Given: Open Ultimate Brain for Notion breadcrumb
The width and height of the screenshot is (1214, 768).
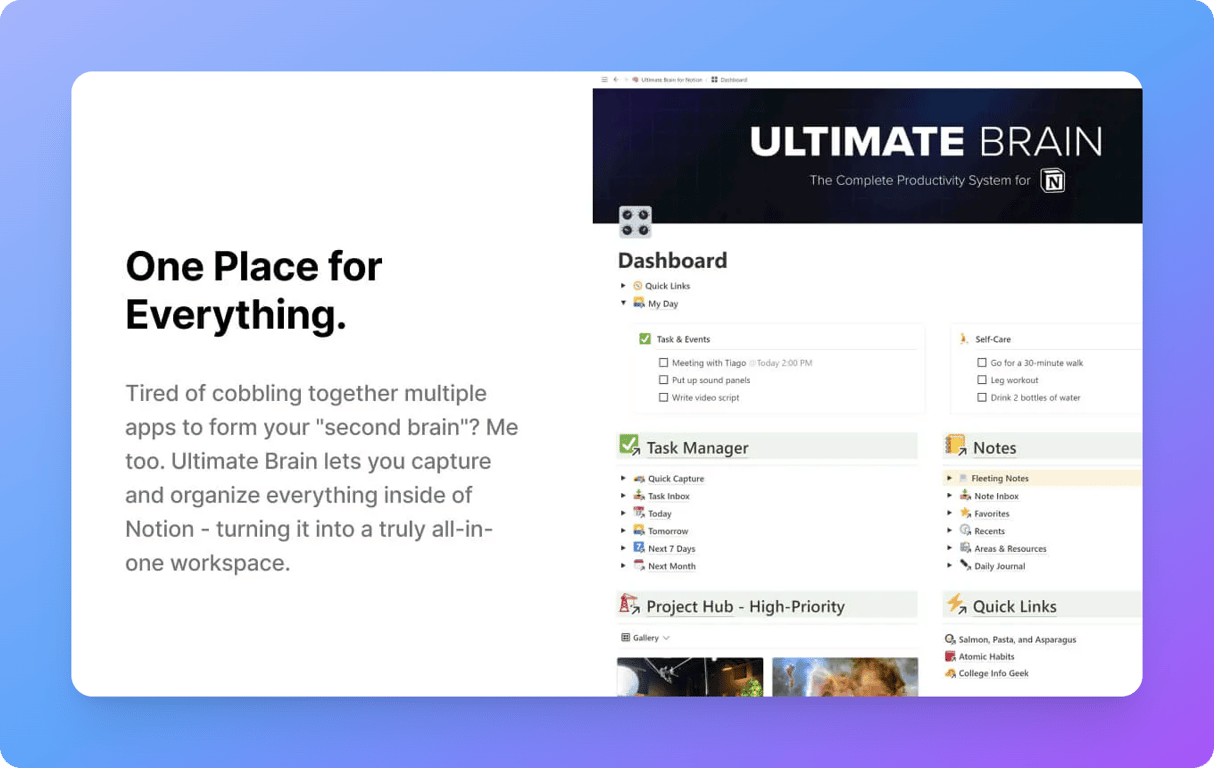Looking at the screenshot, I should [x=667, y=80].
